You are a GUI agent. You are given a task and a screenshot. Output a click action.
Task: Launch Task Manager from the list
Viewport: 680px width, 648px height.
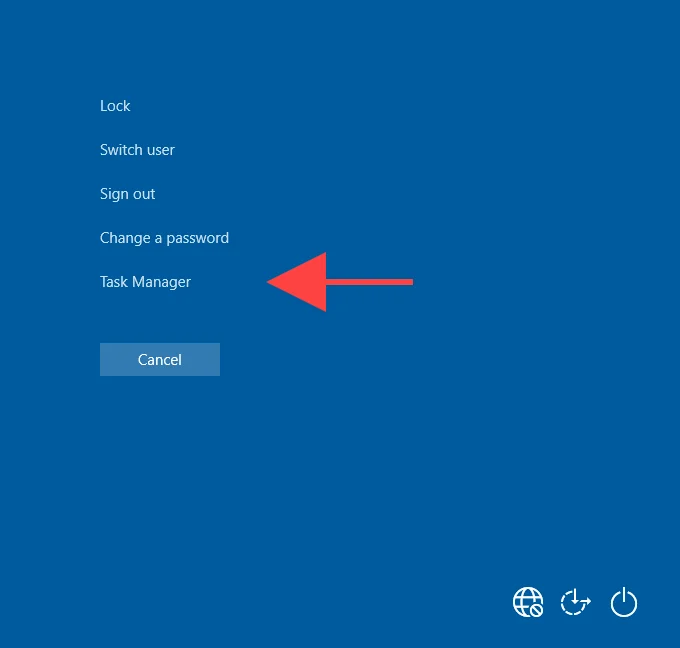pos(145,282)
